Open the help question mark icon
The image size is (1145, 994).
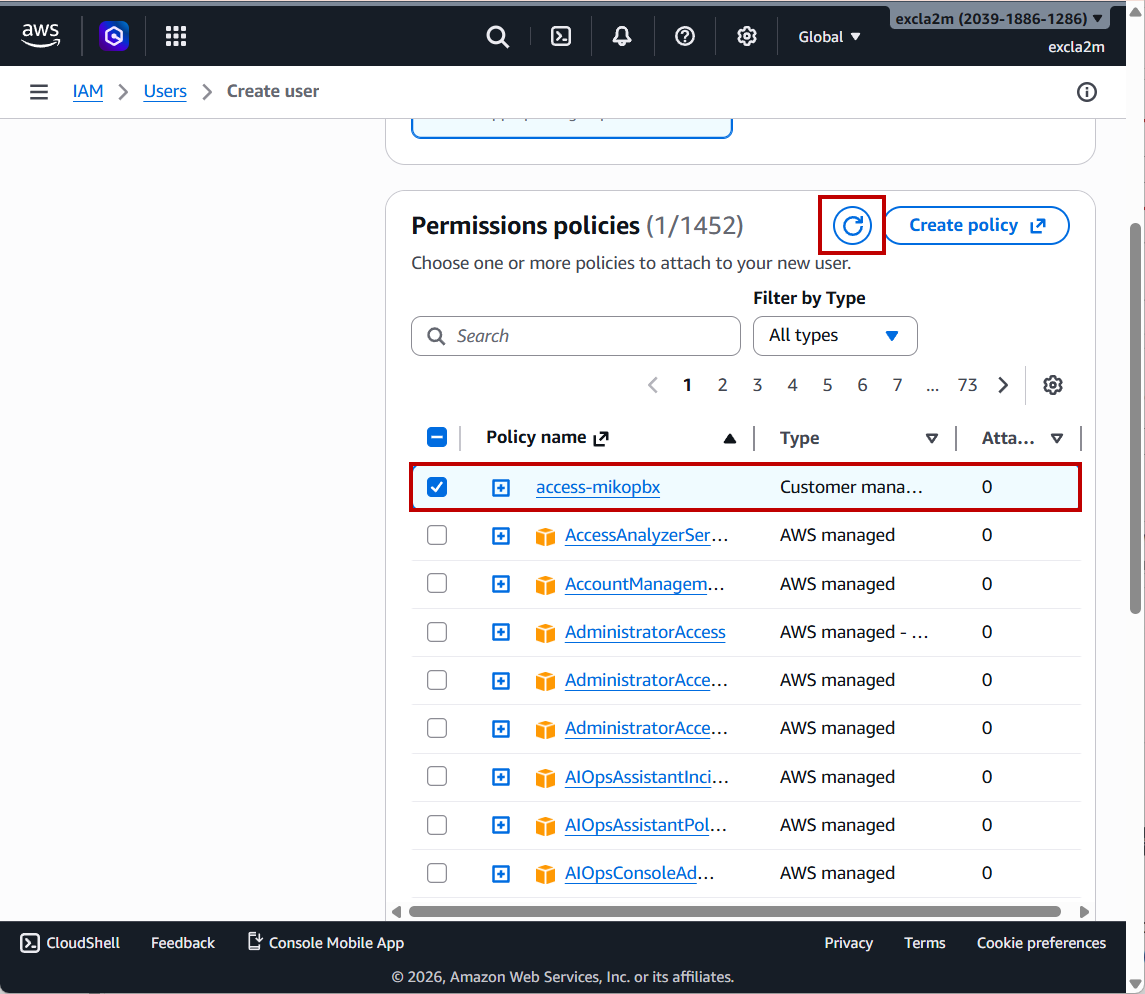(685, 37)
